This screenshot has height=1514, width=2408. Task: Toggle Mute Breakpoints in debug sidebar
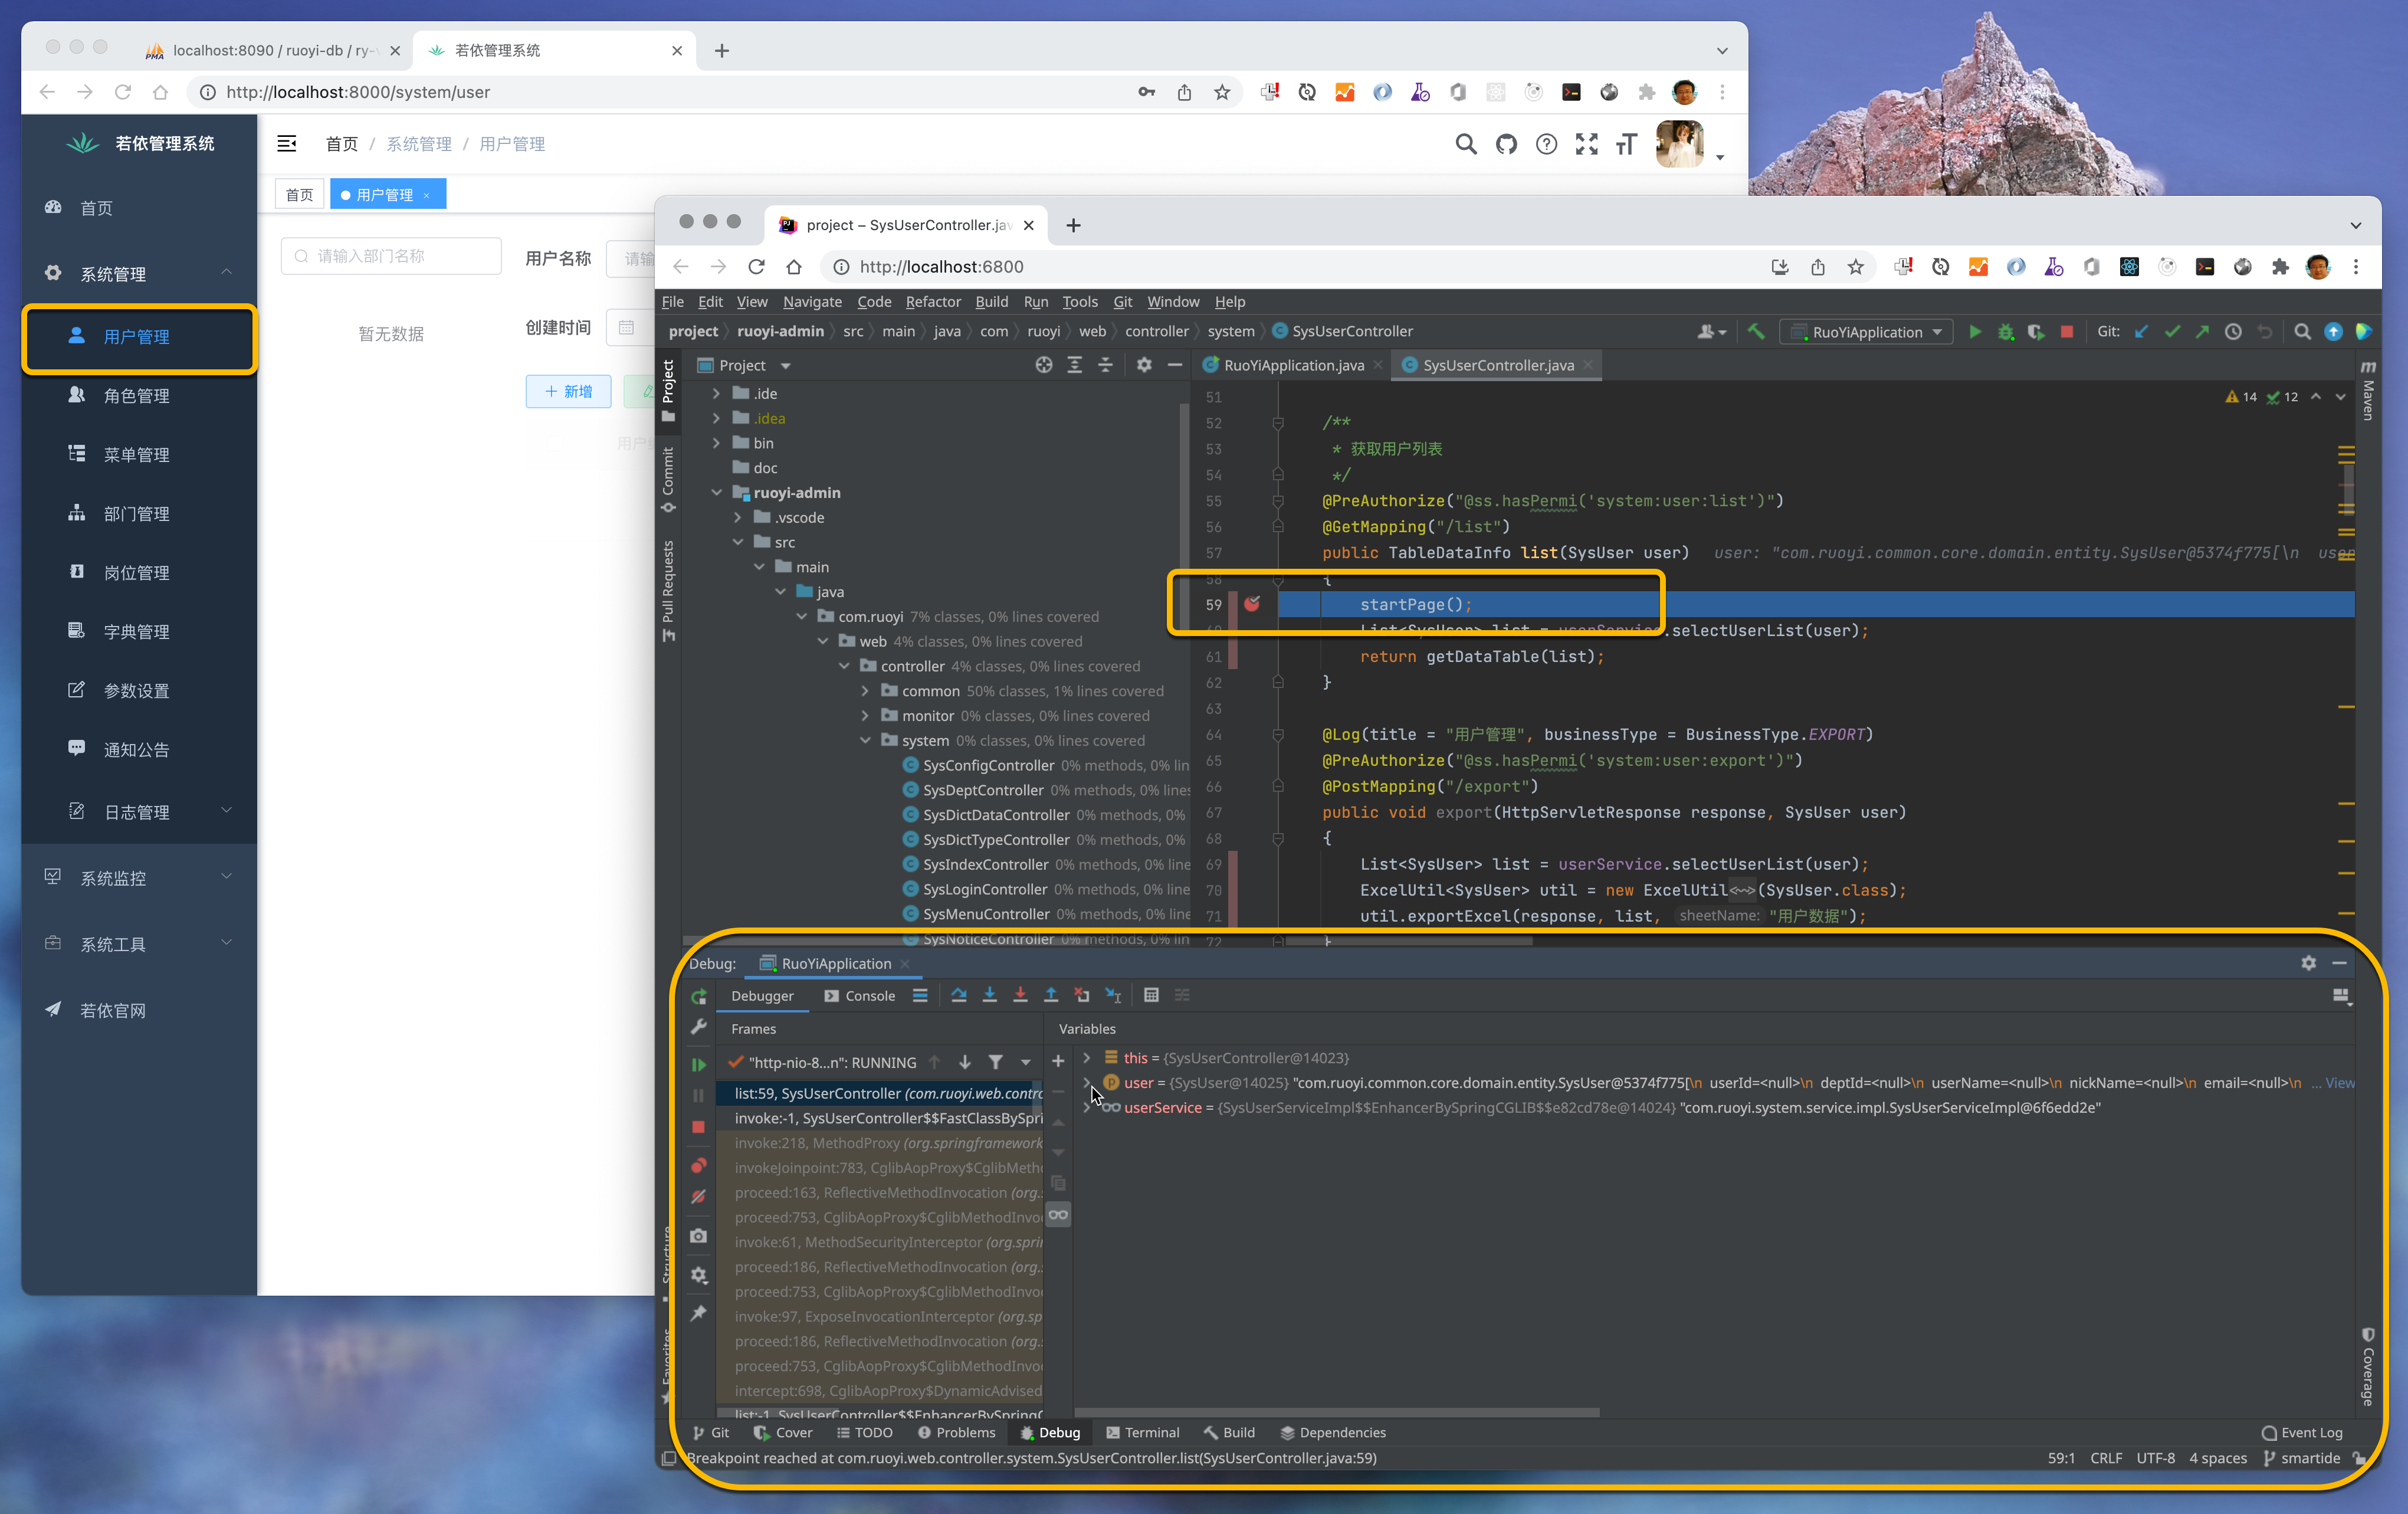click(698, 1196)
